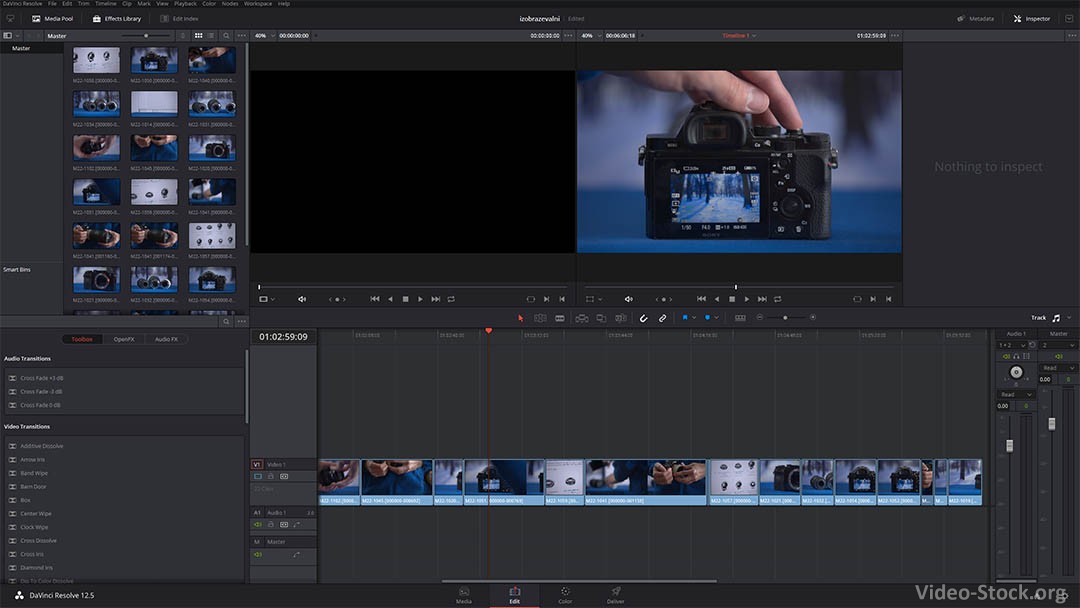
Task: Play reverse in timeline viewer
Action: pos(717,299)
